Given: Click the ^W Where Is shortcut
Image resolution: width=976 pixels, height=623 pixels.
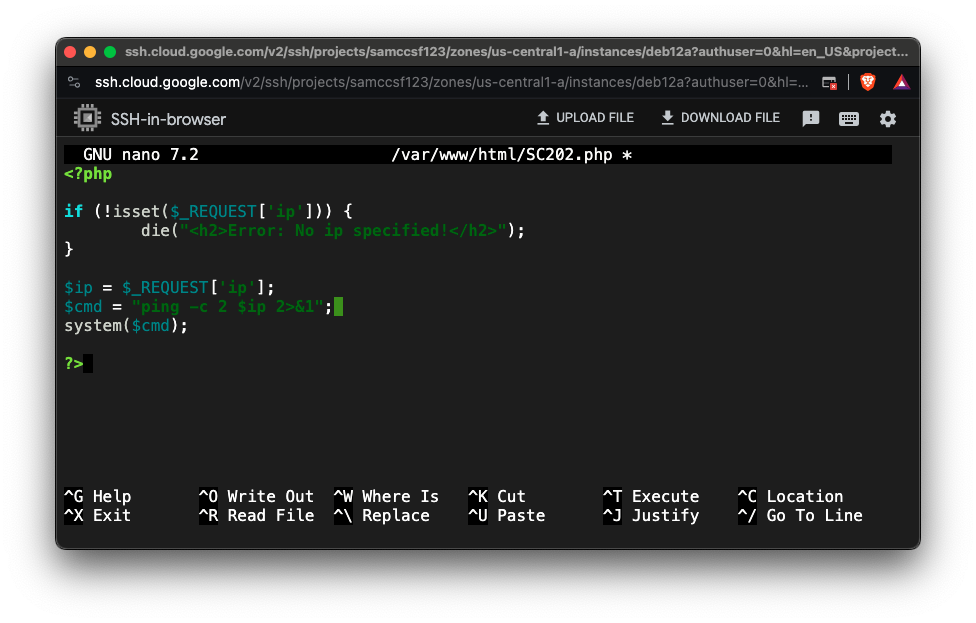Looking at the screenshot, I should [386, 496].
